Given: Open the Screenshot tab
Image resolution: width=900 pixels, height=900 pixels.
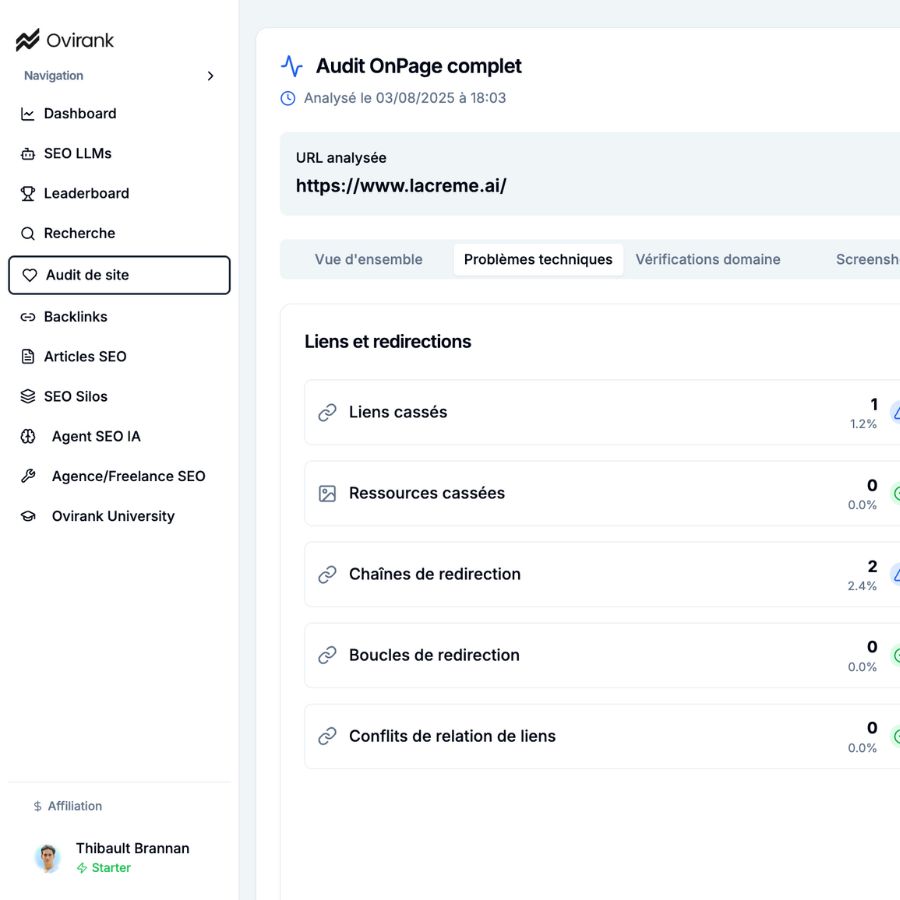Looking at the screenshot, I should pos(867,259).
